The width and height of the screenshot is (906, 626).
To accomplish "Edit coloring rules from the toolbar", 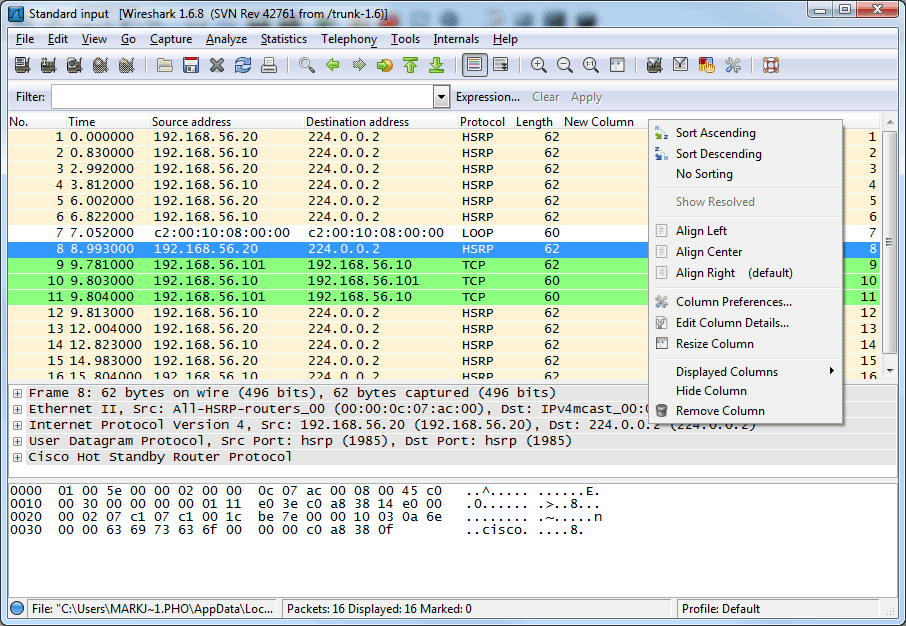I will 707,65.
